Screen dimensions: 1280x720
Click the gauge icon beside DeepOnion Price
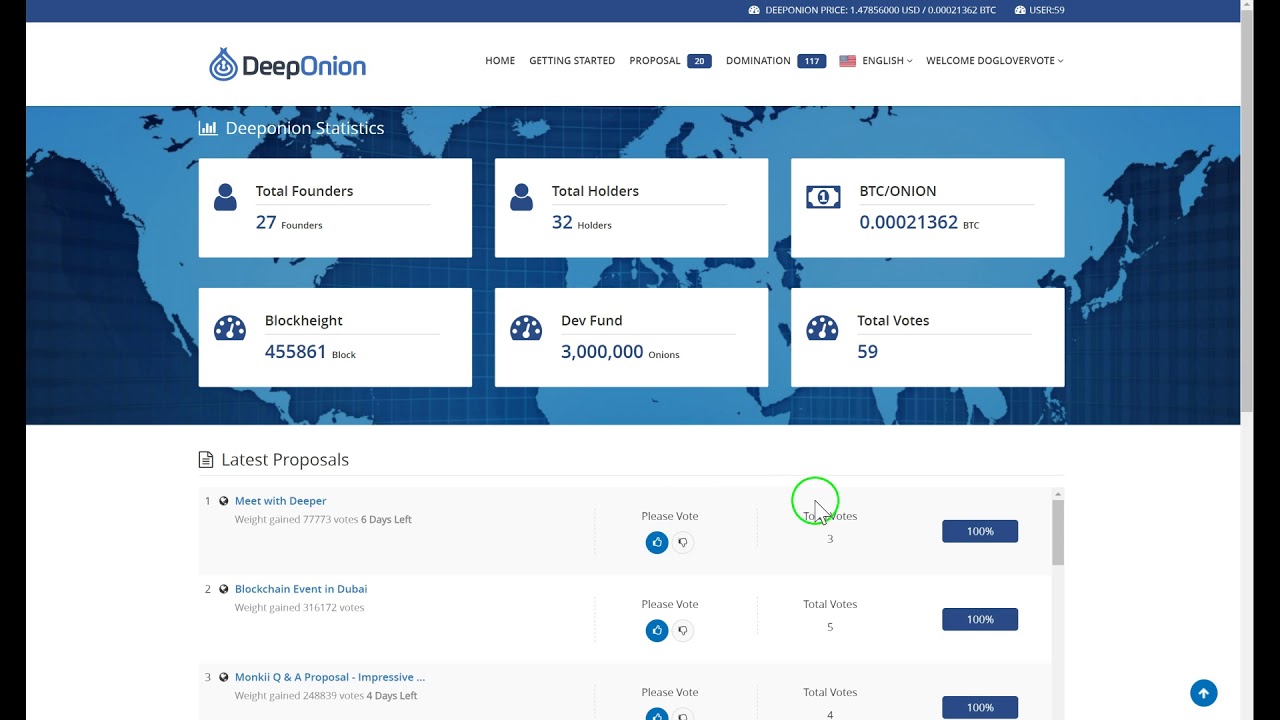tap(754, 10)
